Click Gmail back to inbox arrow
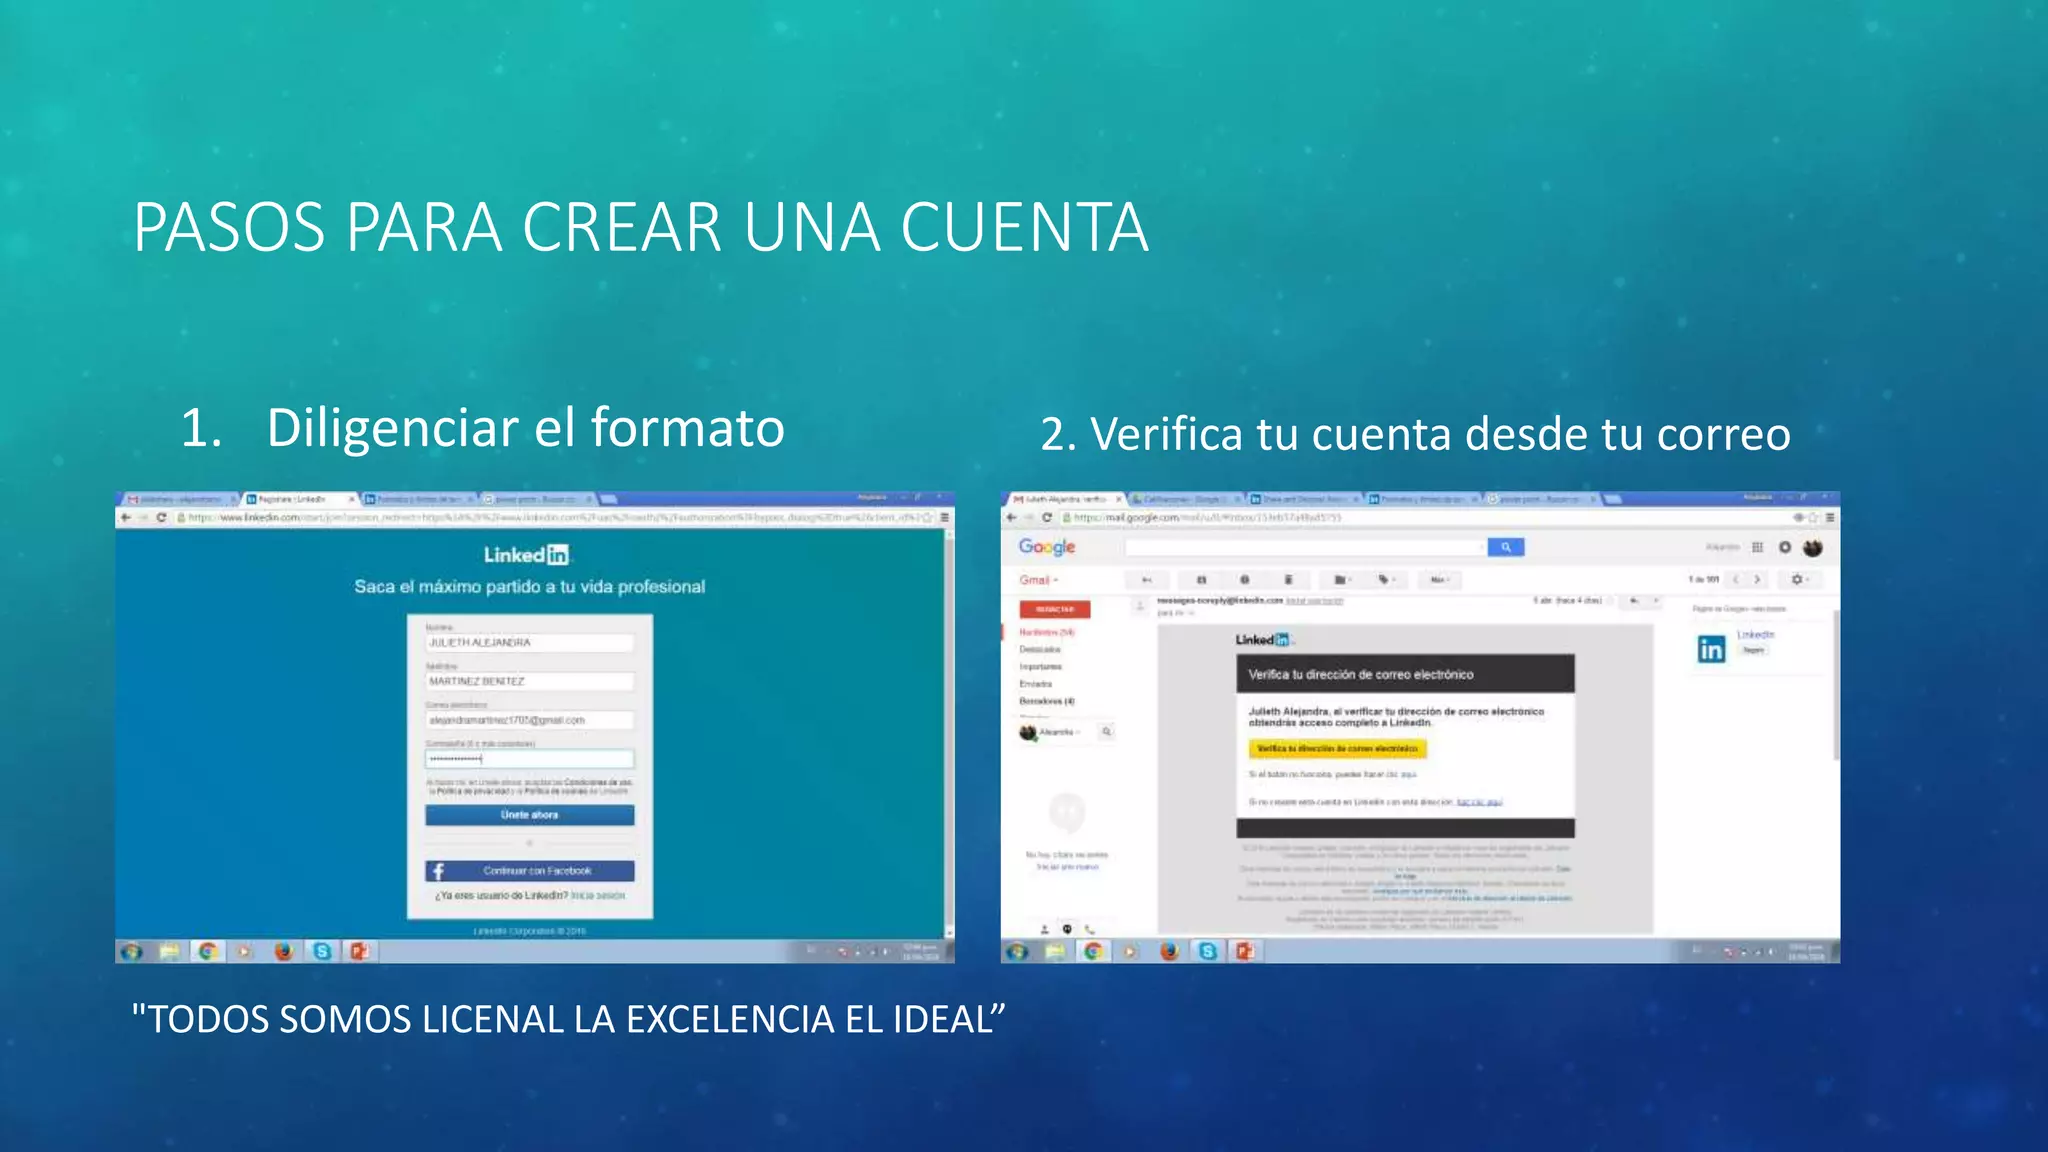 1147,580
